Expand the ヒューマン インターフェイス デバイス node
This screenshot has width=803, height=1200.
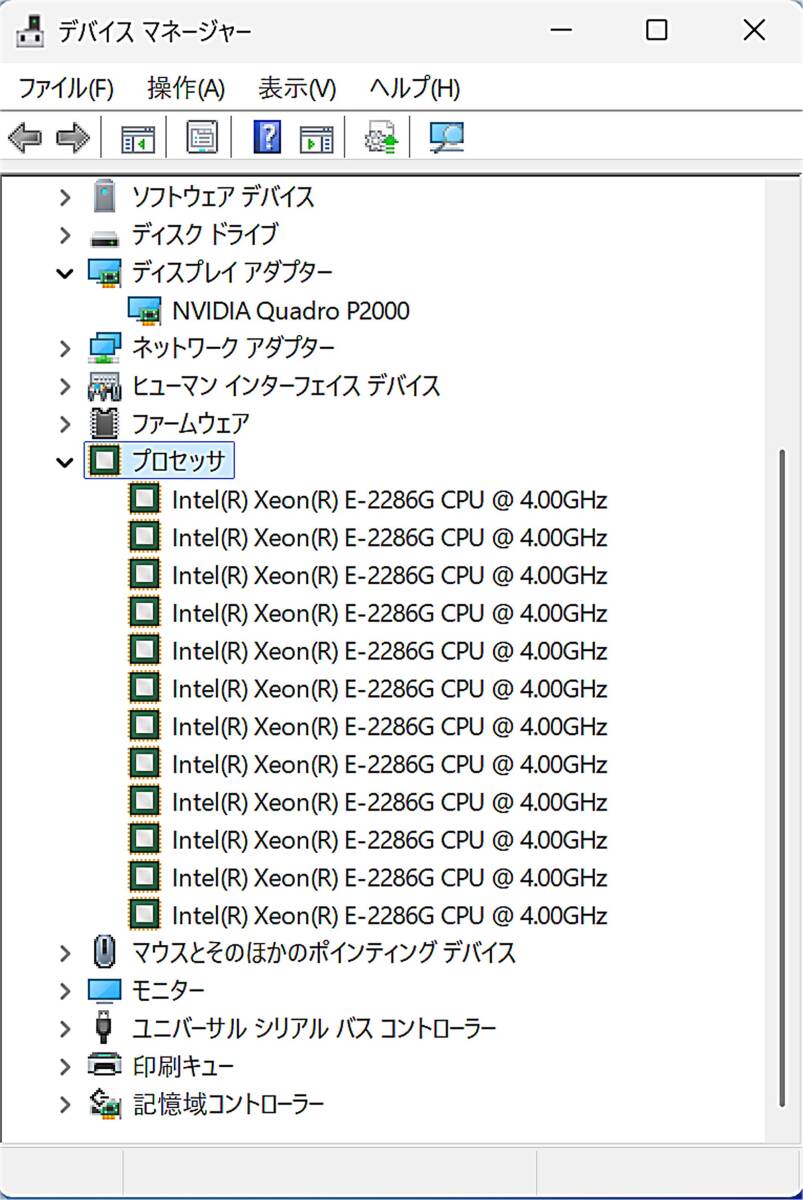(x=65, y=386)
